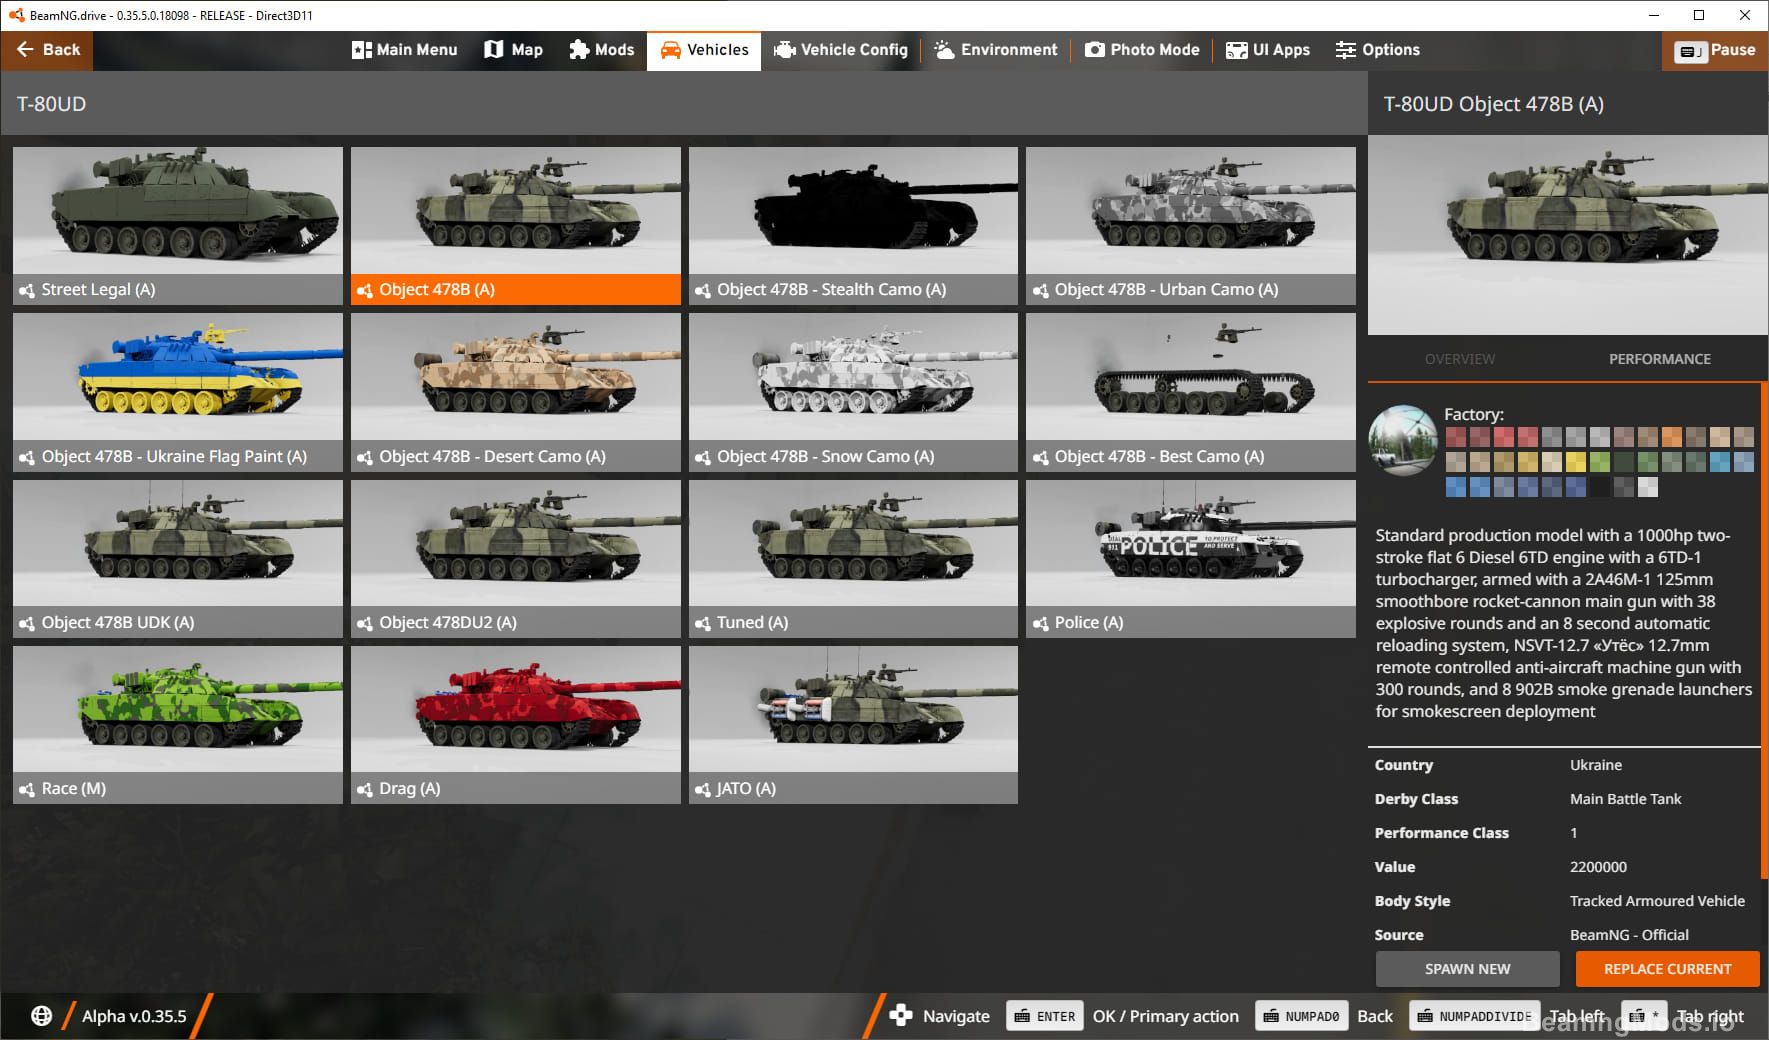
Task: Switch to the Map tab
Action: click(x=513, y=50)
